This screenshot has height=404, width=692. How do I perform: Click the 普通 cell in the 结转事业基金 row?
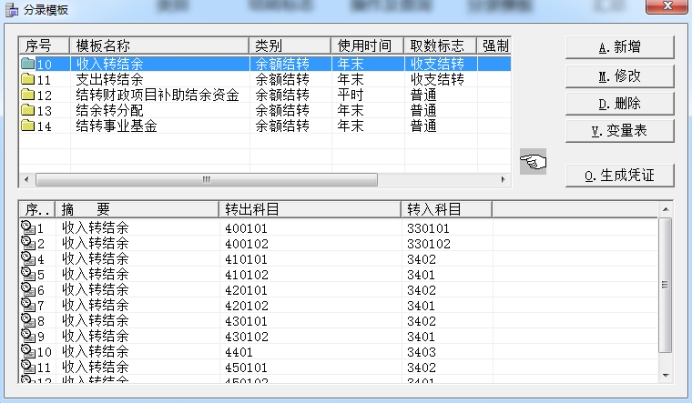coord(423,126)
